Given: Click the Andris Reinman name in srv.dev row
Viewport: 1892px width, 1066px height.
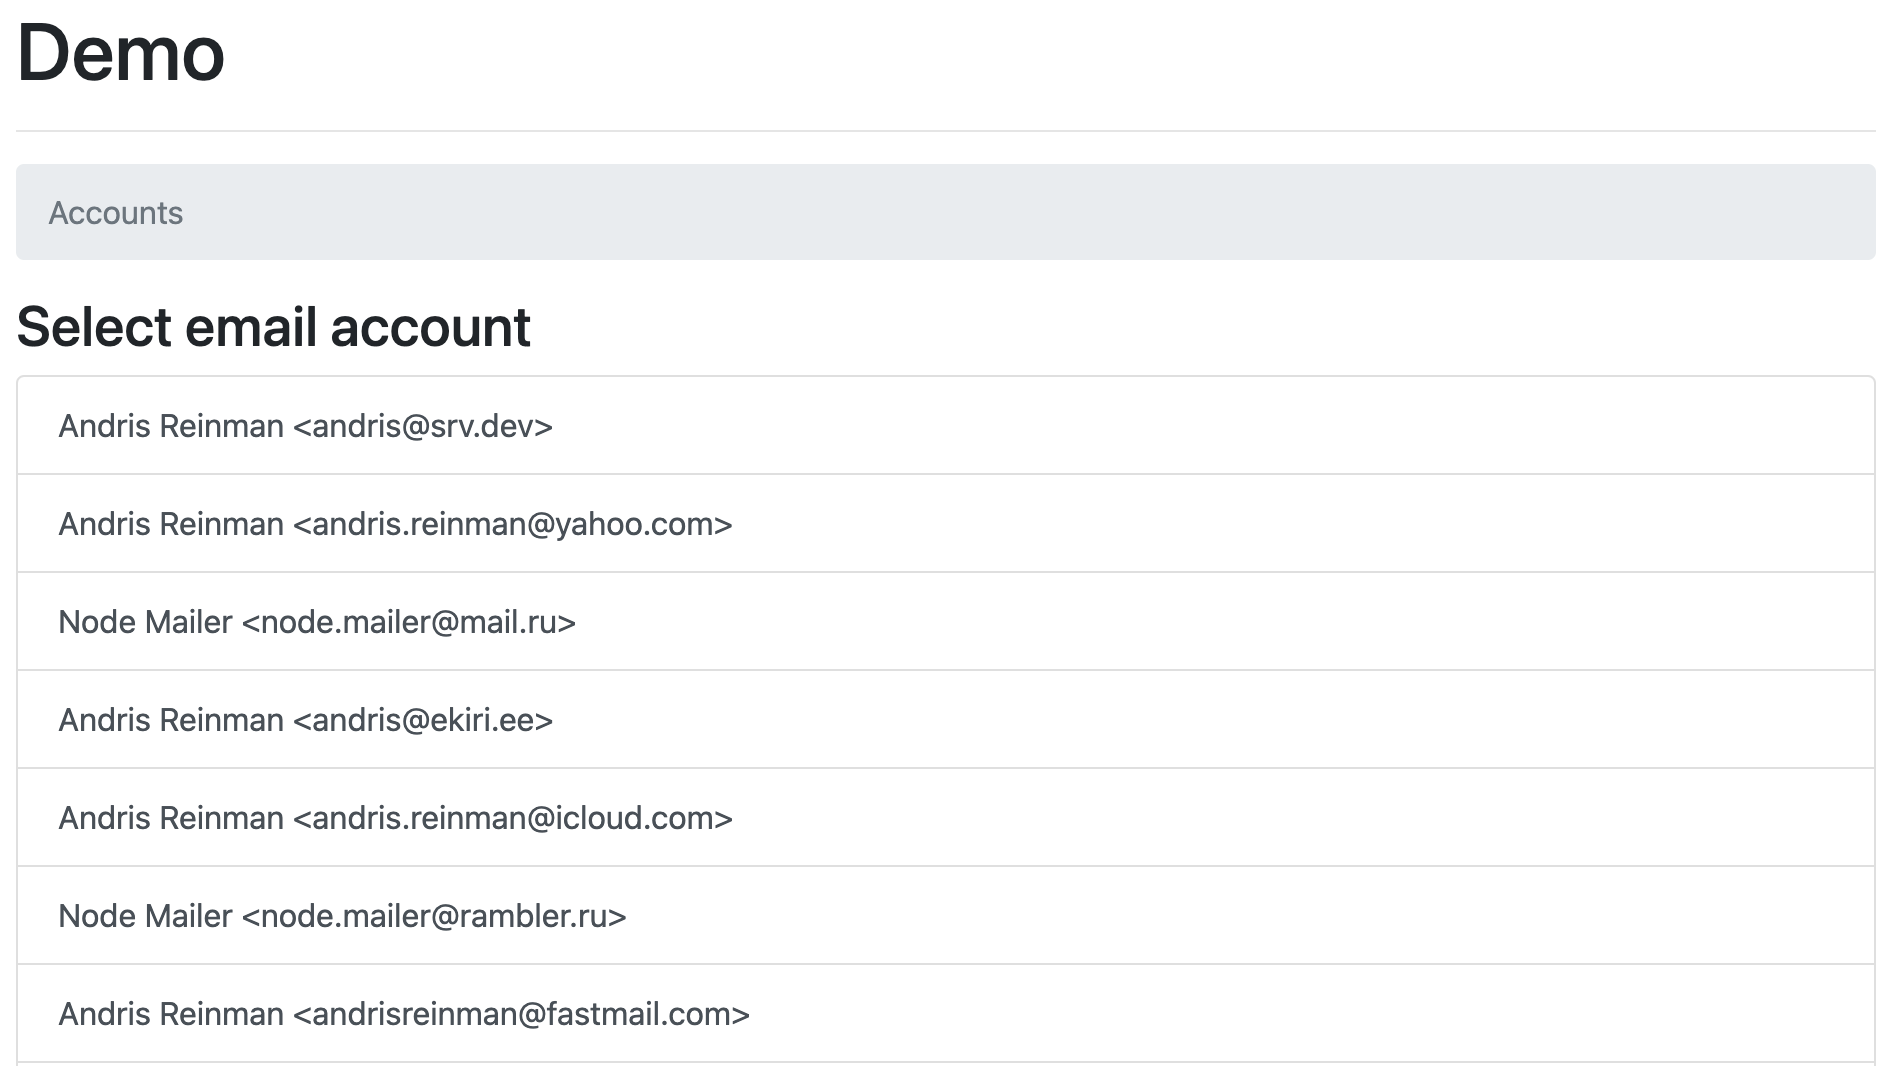Looking at the screenshot, I should click(171, 426).
